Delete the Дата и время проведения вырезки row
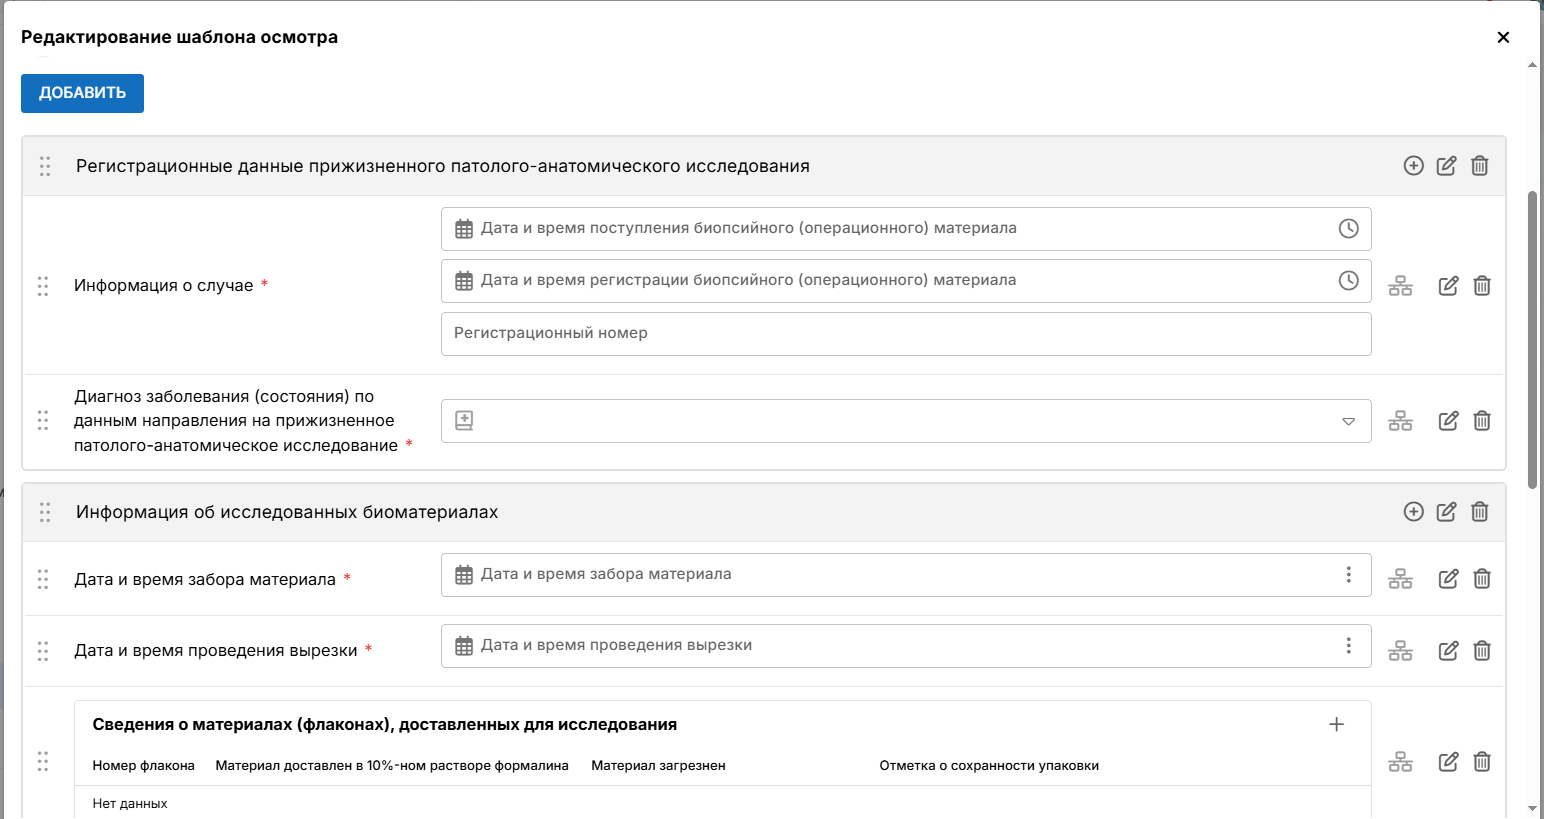This screenshot has height=819, width=1544. pos(1482,651)
